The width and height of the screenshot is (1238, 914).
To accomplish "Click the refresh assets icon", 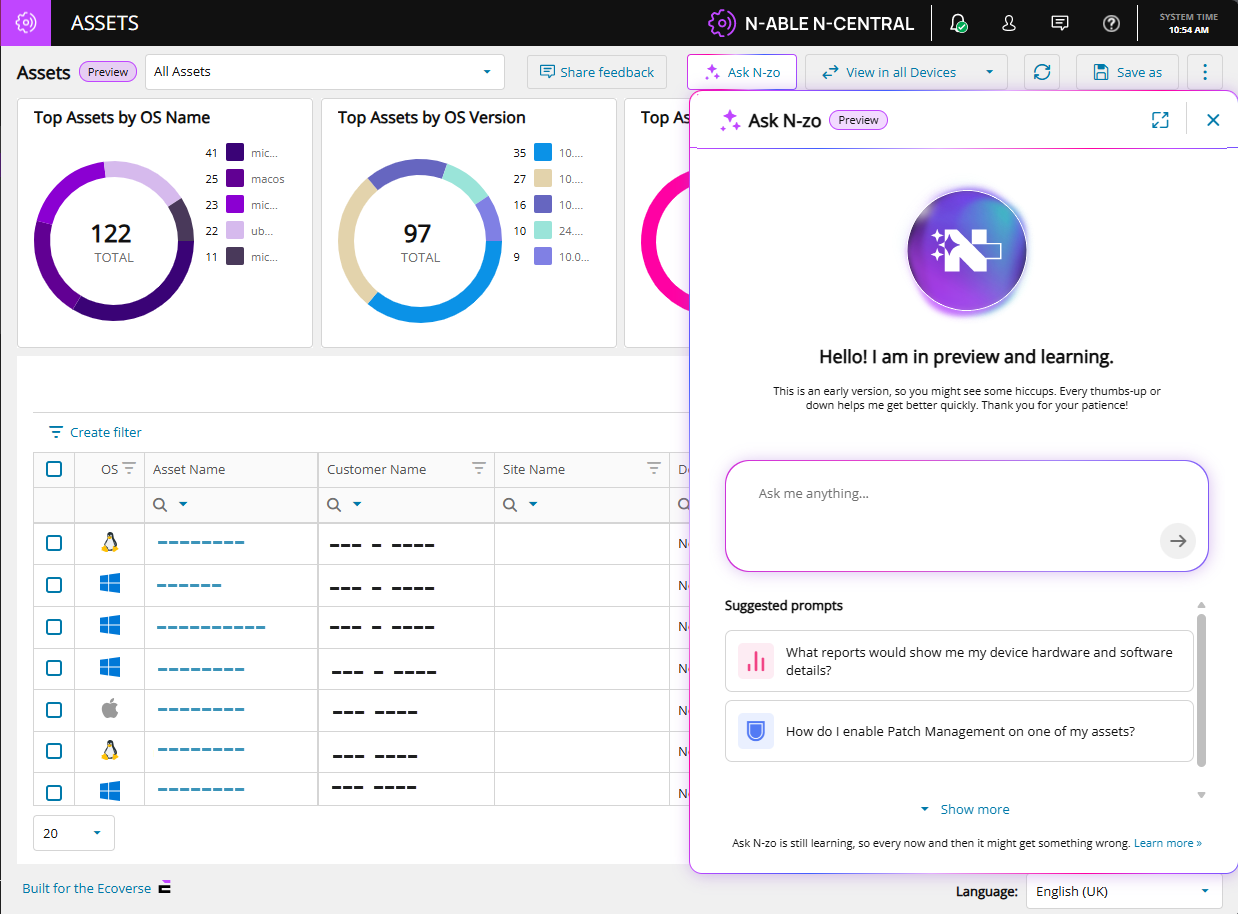I will coord(1042,72).
